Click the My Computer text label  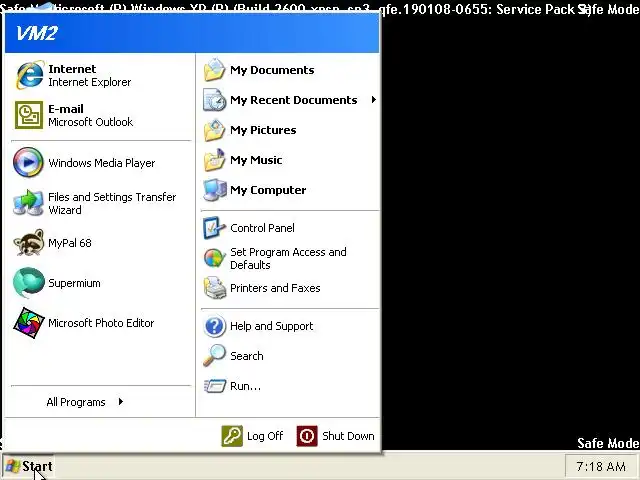pyautogui.click(x=268, y=190)
